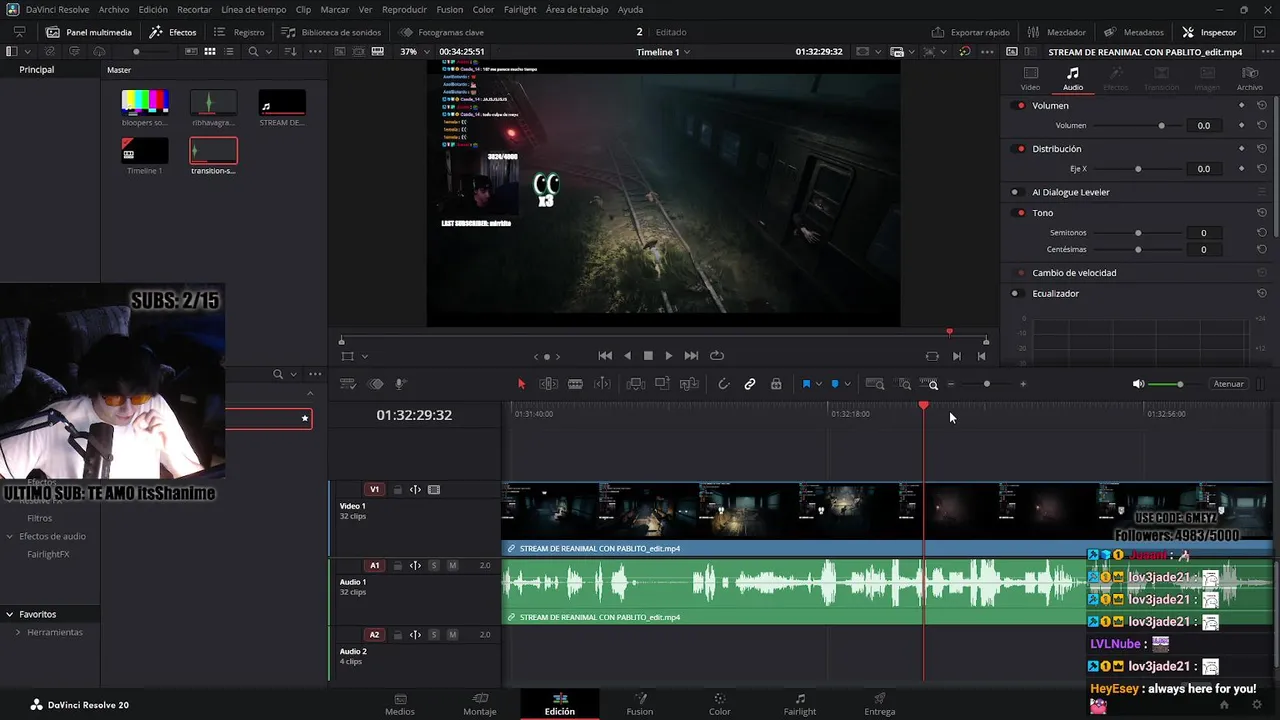Toggle timeline Snapping magnet icon
Viewport: 1280px width, 720px height.
(x=724, y=384)
